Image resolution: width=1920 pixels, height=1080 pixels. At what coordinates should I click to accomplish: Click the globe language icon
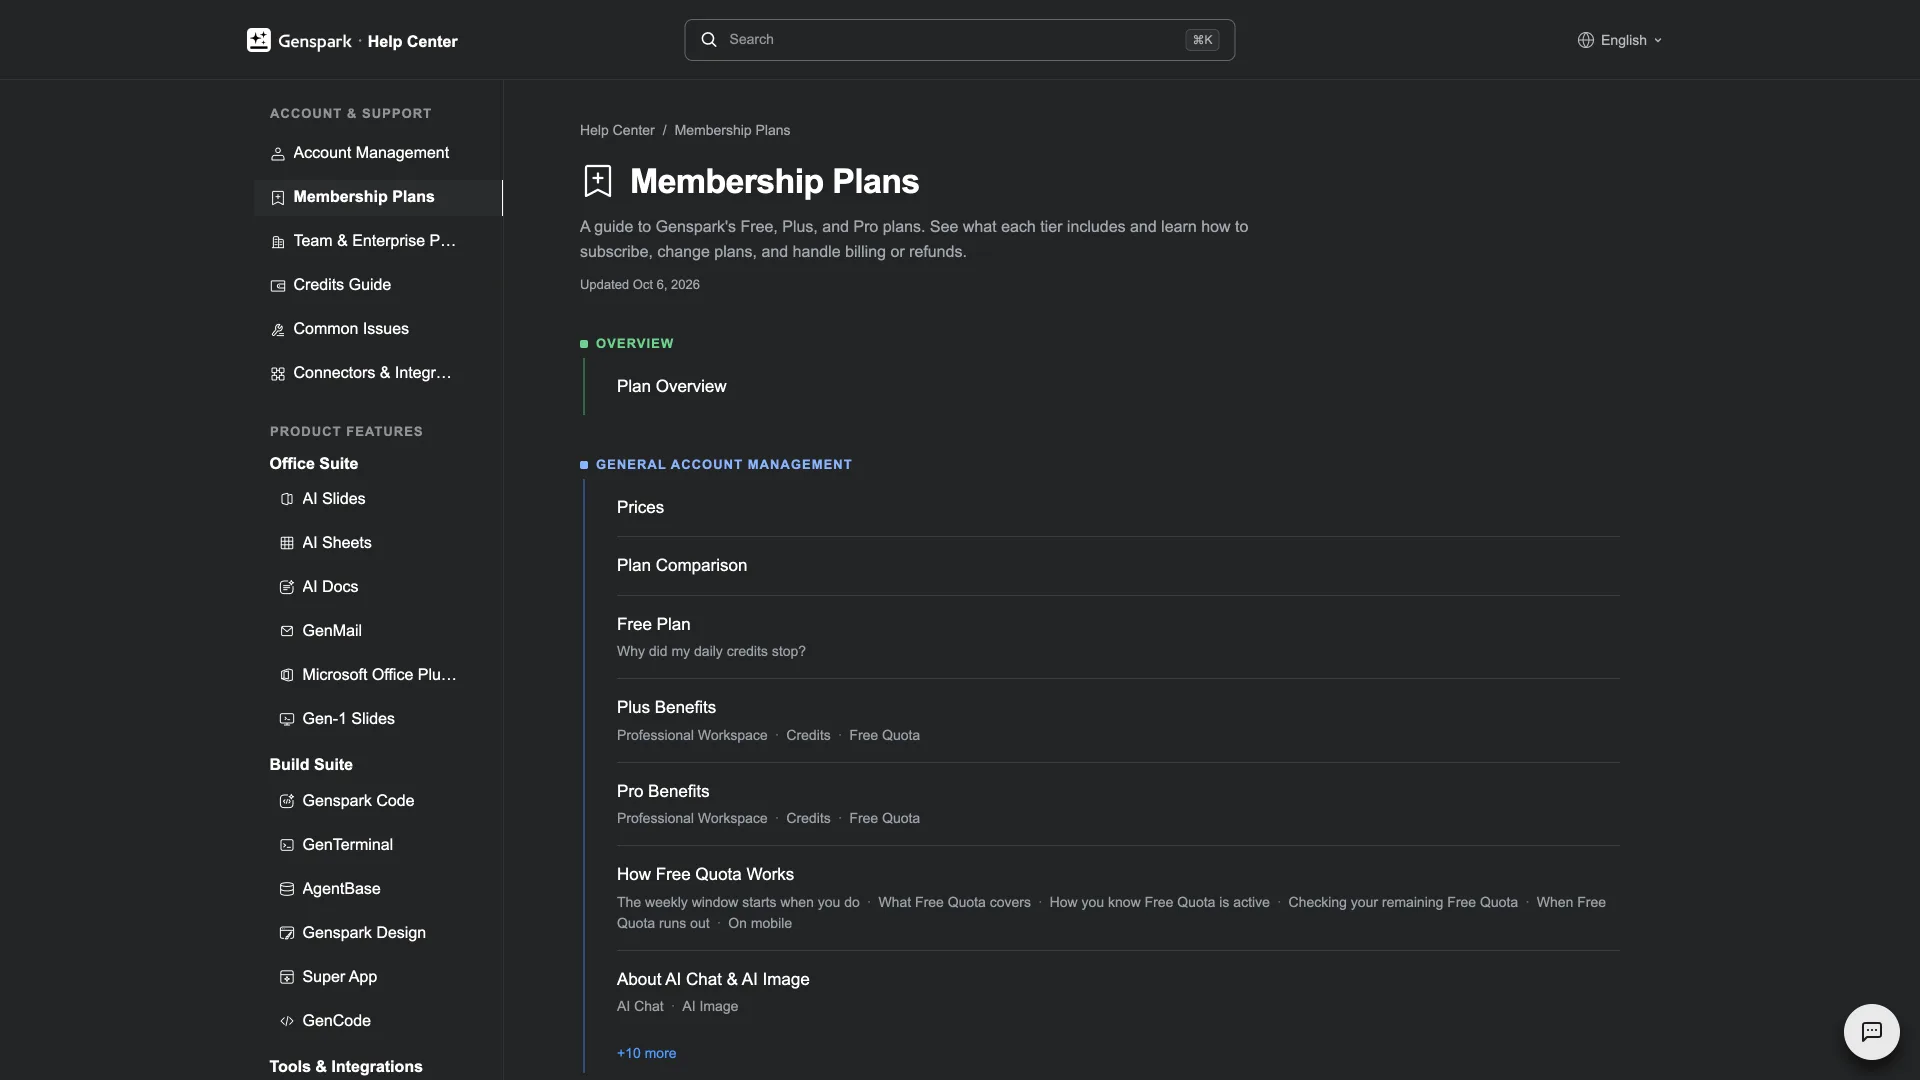tap(1585, 40)
